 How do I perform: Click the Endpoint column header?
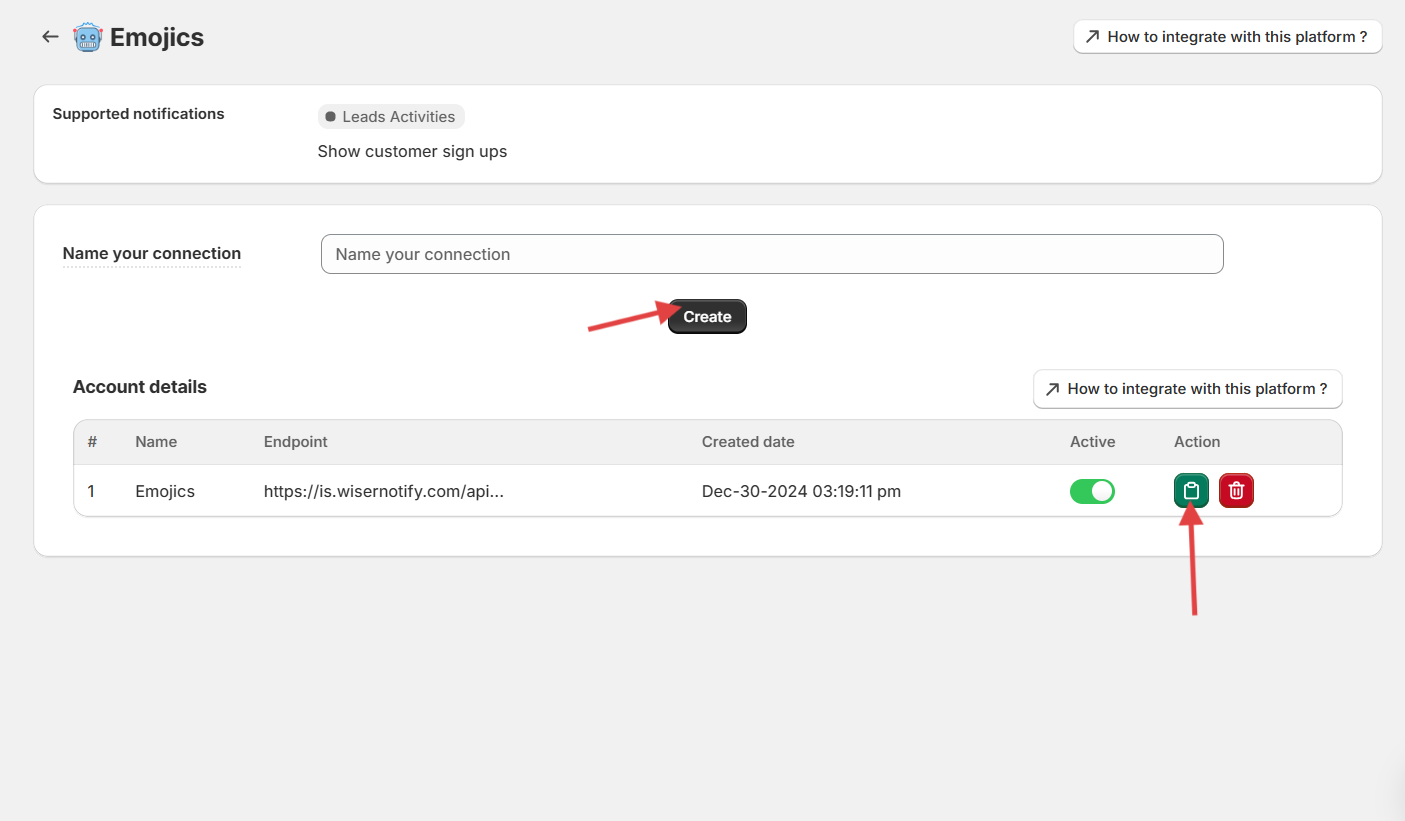point(295,442)
